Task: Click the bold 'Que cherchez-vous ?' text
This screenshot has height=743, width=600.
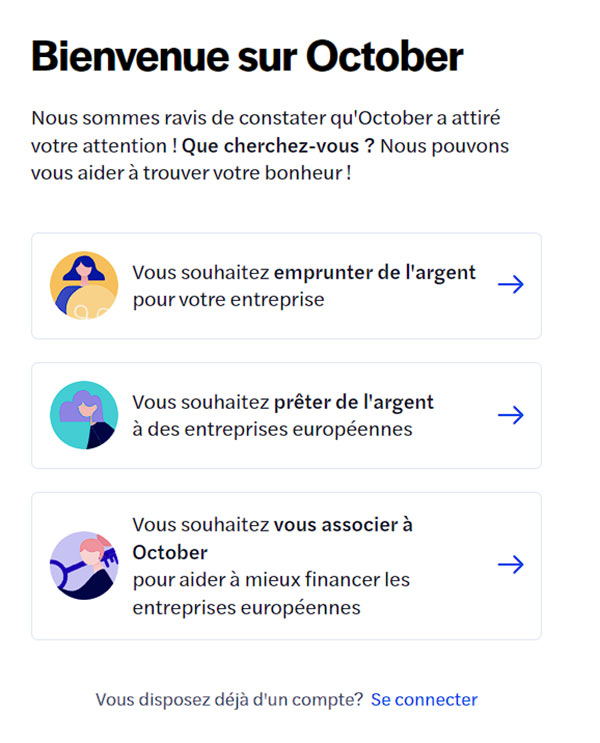Action: (x=278, y=146)
